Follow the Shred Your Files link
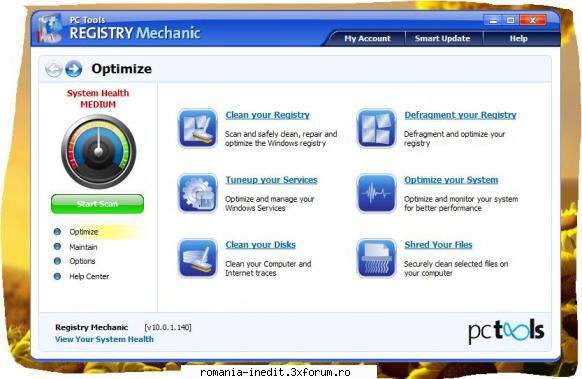Screen dimensions: 582x379 (x=438, y=245)
